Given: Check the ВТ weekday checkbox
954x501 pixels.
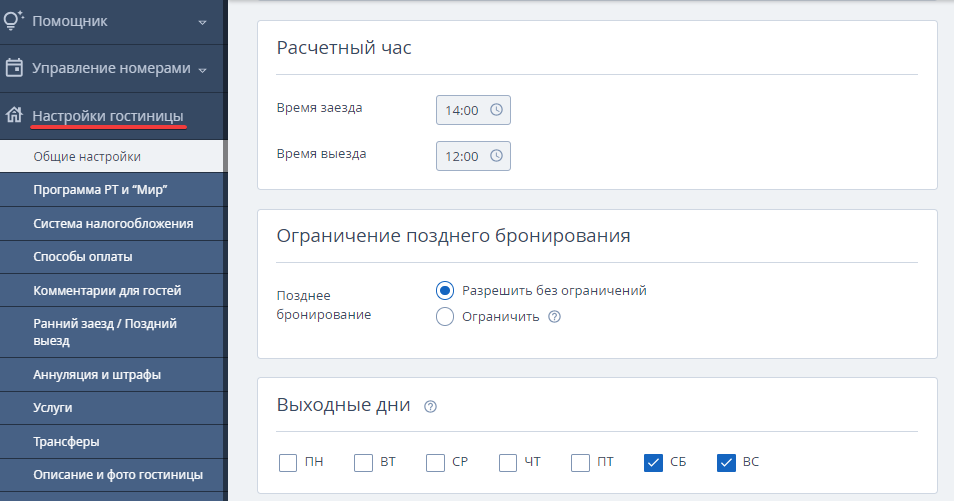Looking at the screenshot, I should 363,463.
